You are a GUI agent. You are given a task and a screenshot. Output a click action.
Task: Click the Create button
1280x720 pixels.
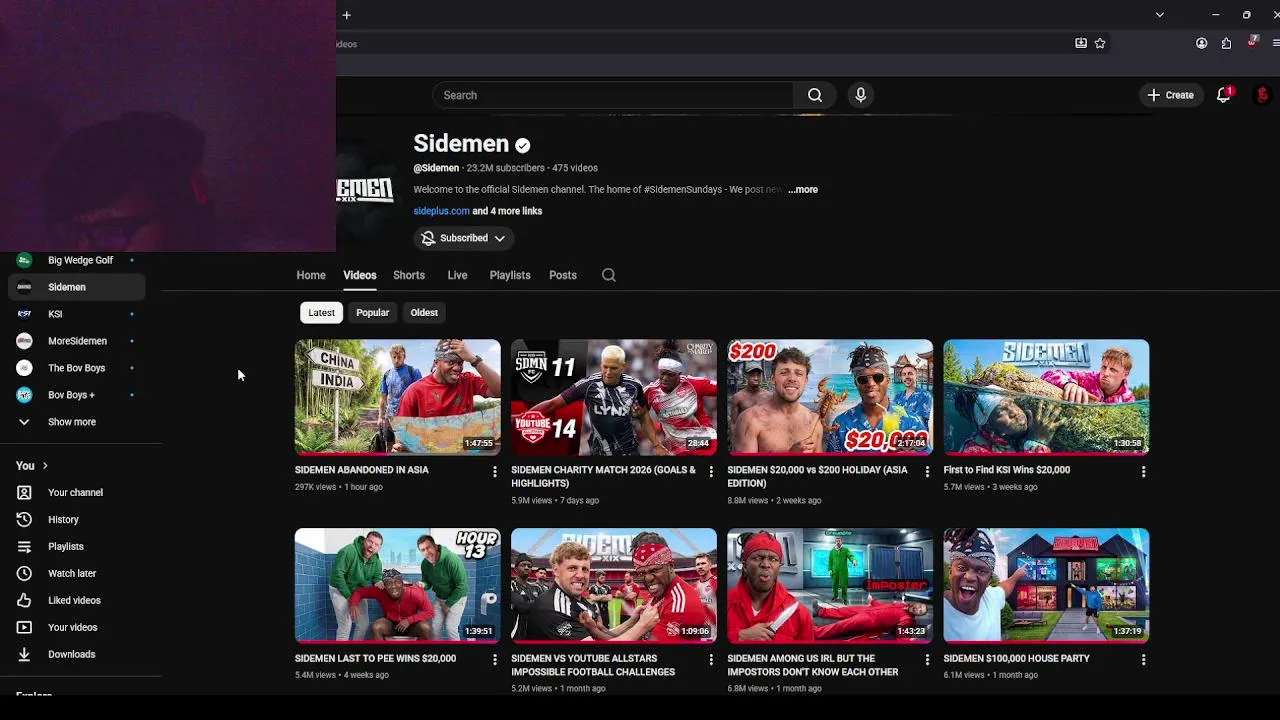point(1170,95)
